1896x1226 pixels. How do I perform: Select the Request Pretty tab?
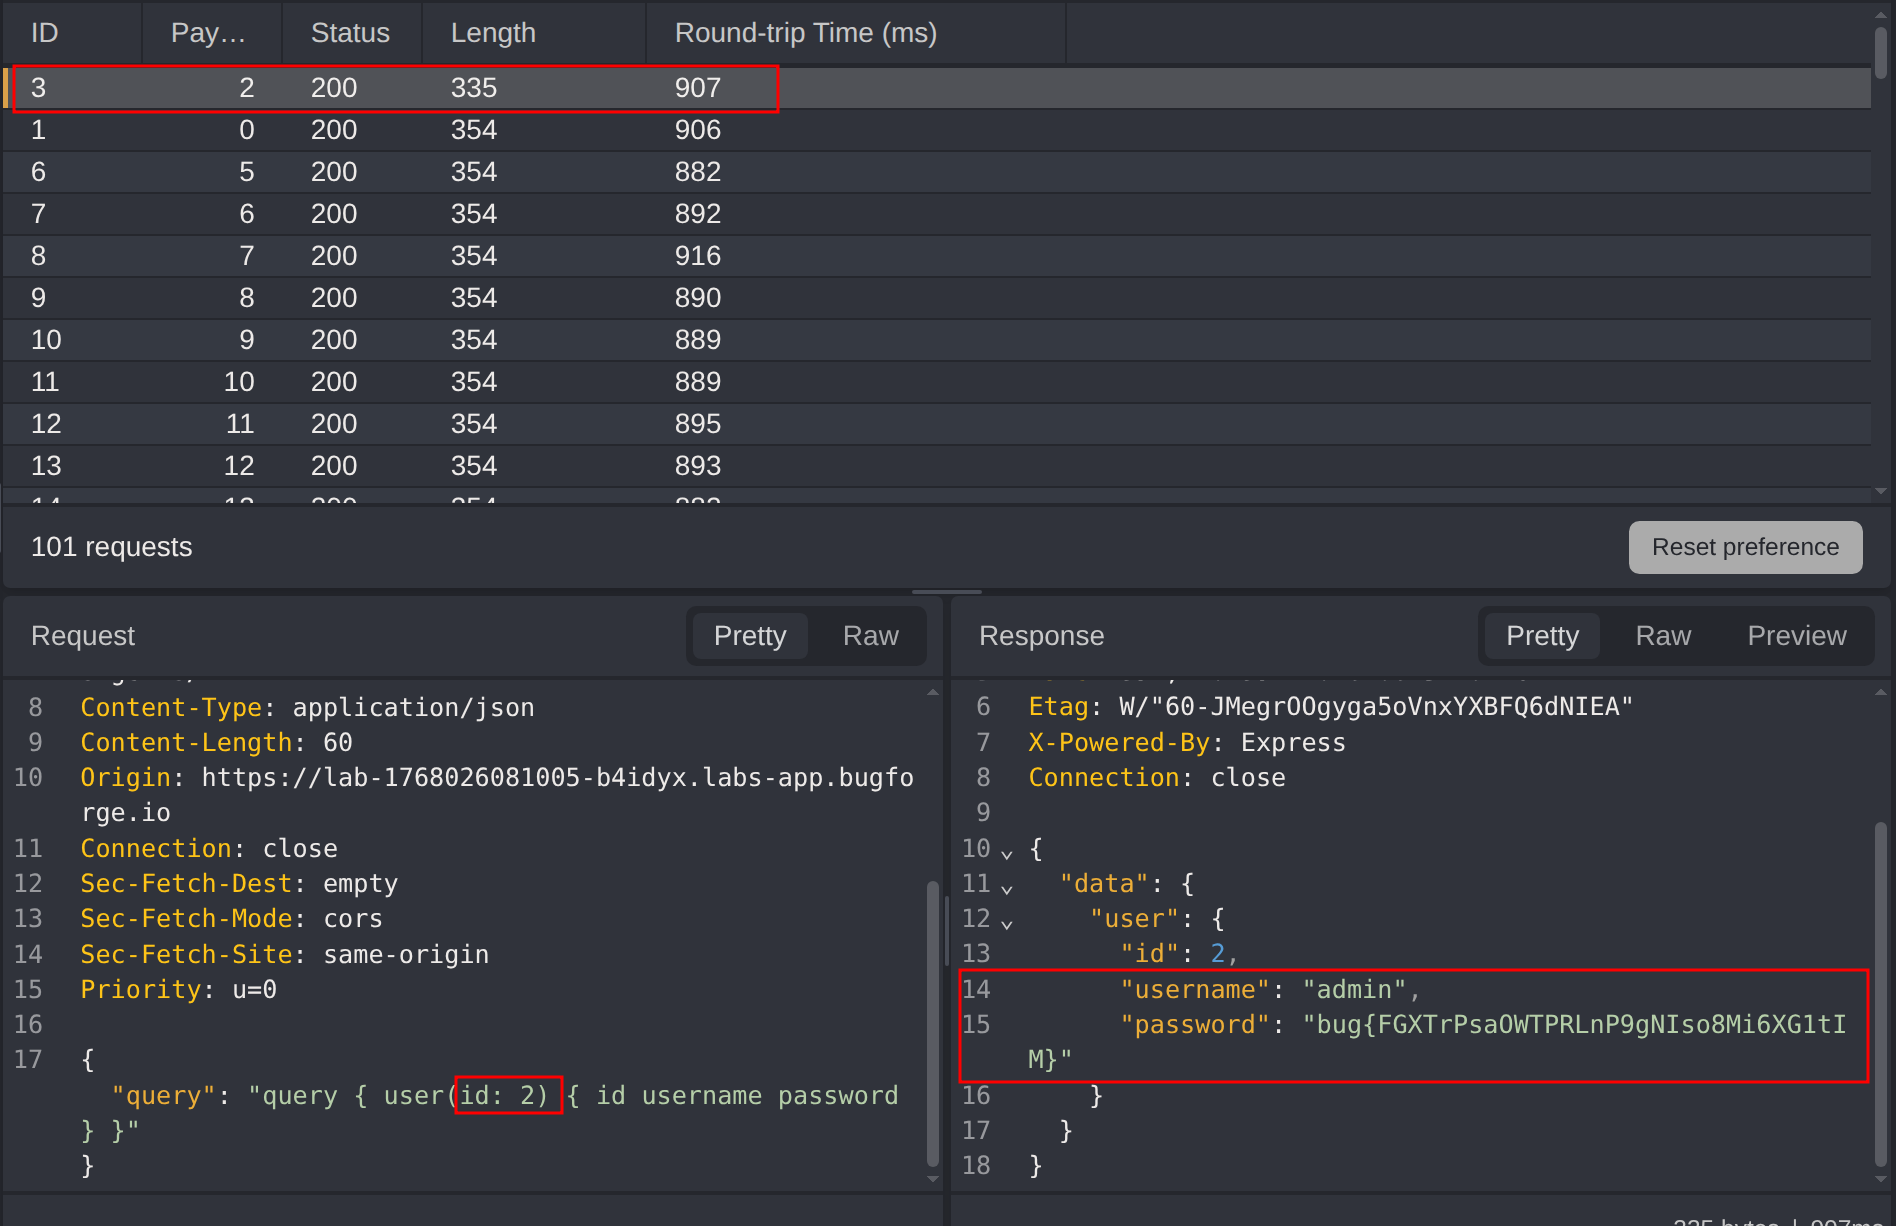click(749, 636)
